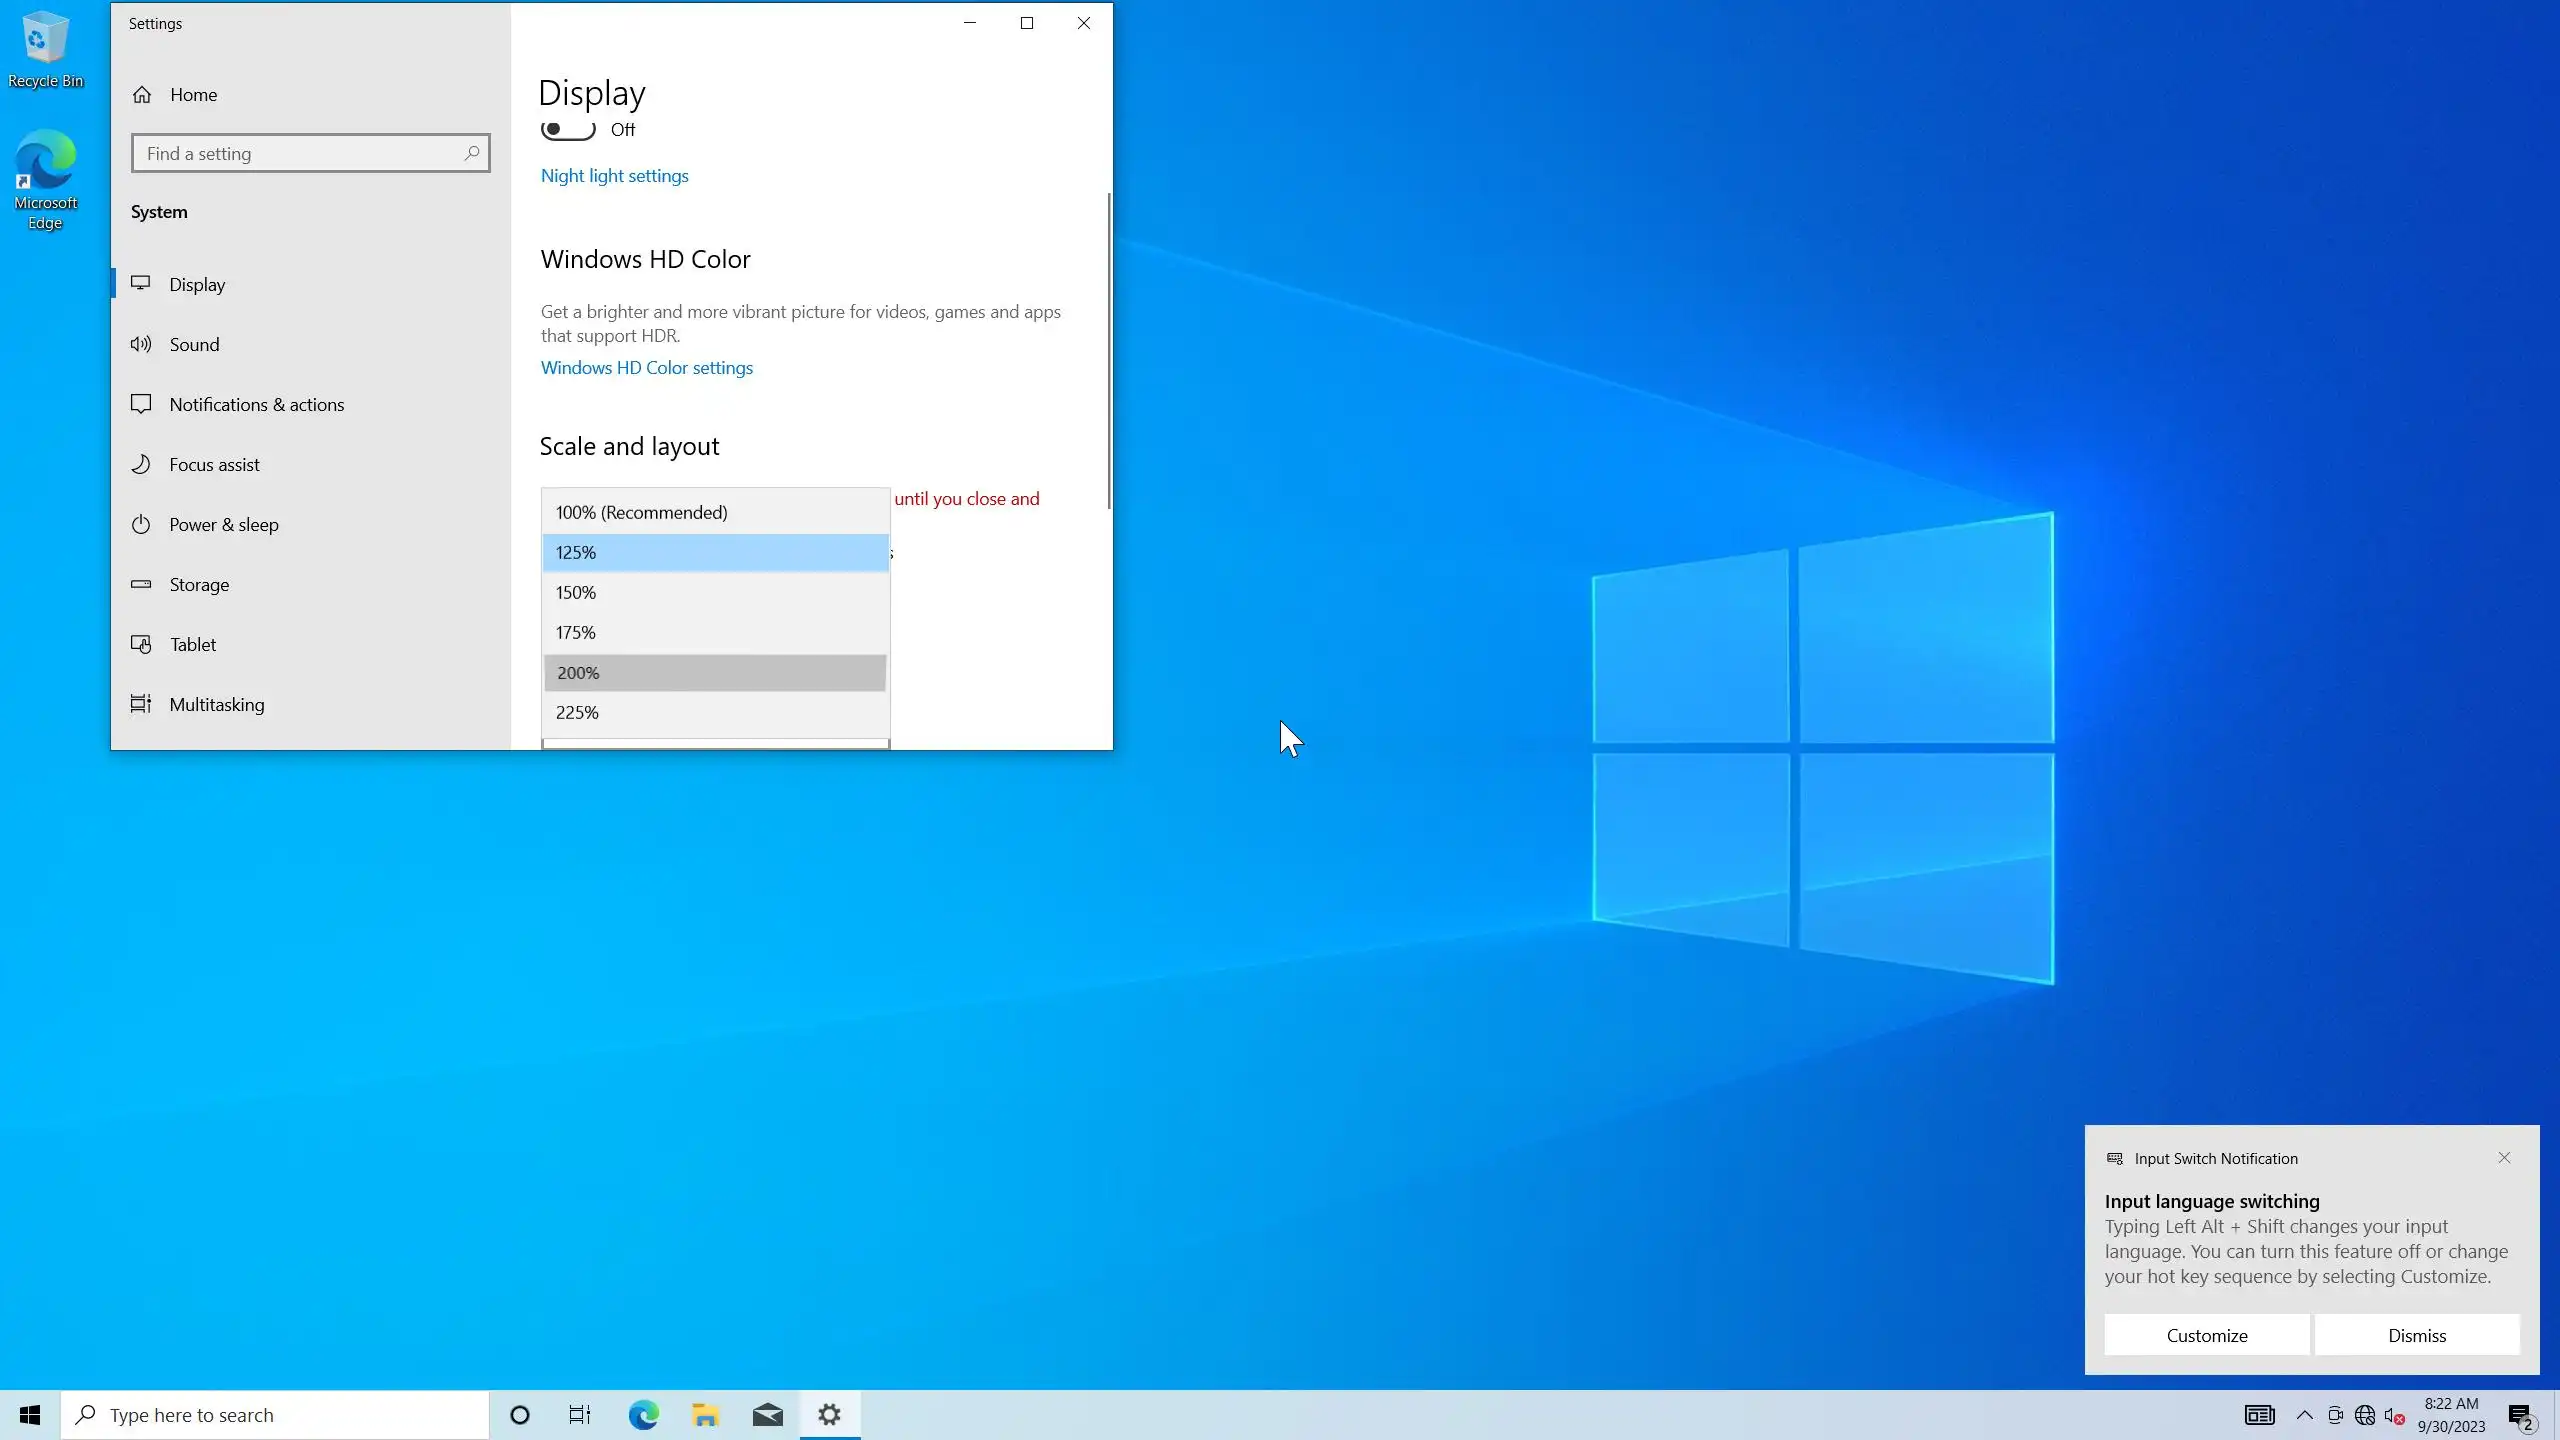Select 225% from the scale list

577,712
